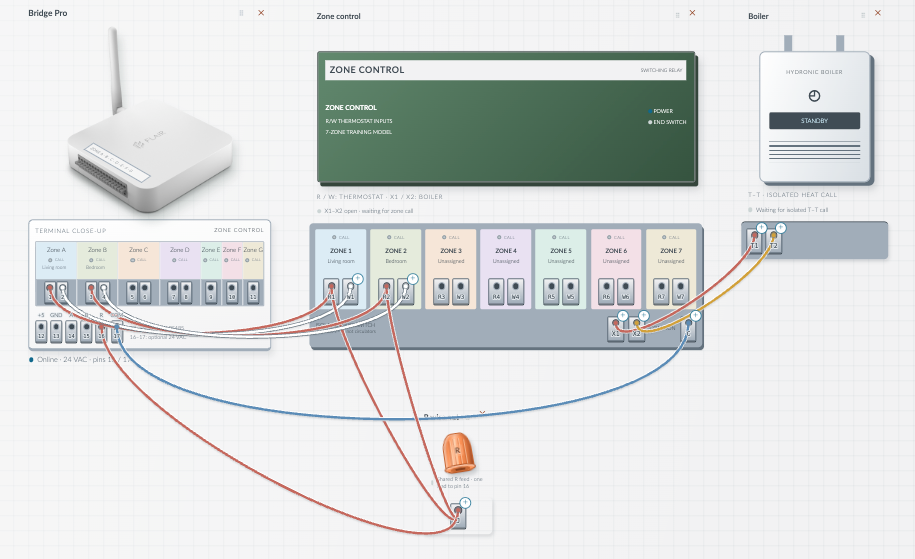This screenshot has width=915, height=559.
Task: Select Zone control terminal W3
Action: 460,290
